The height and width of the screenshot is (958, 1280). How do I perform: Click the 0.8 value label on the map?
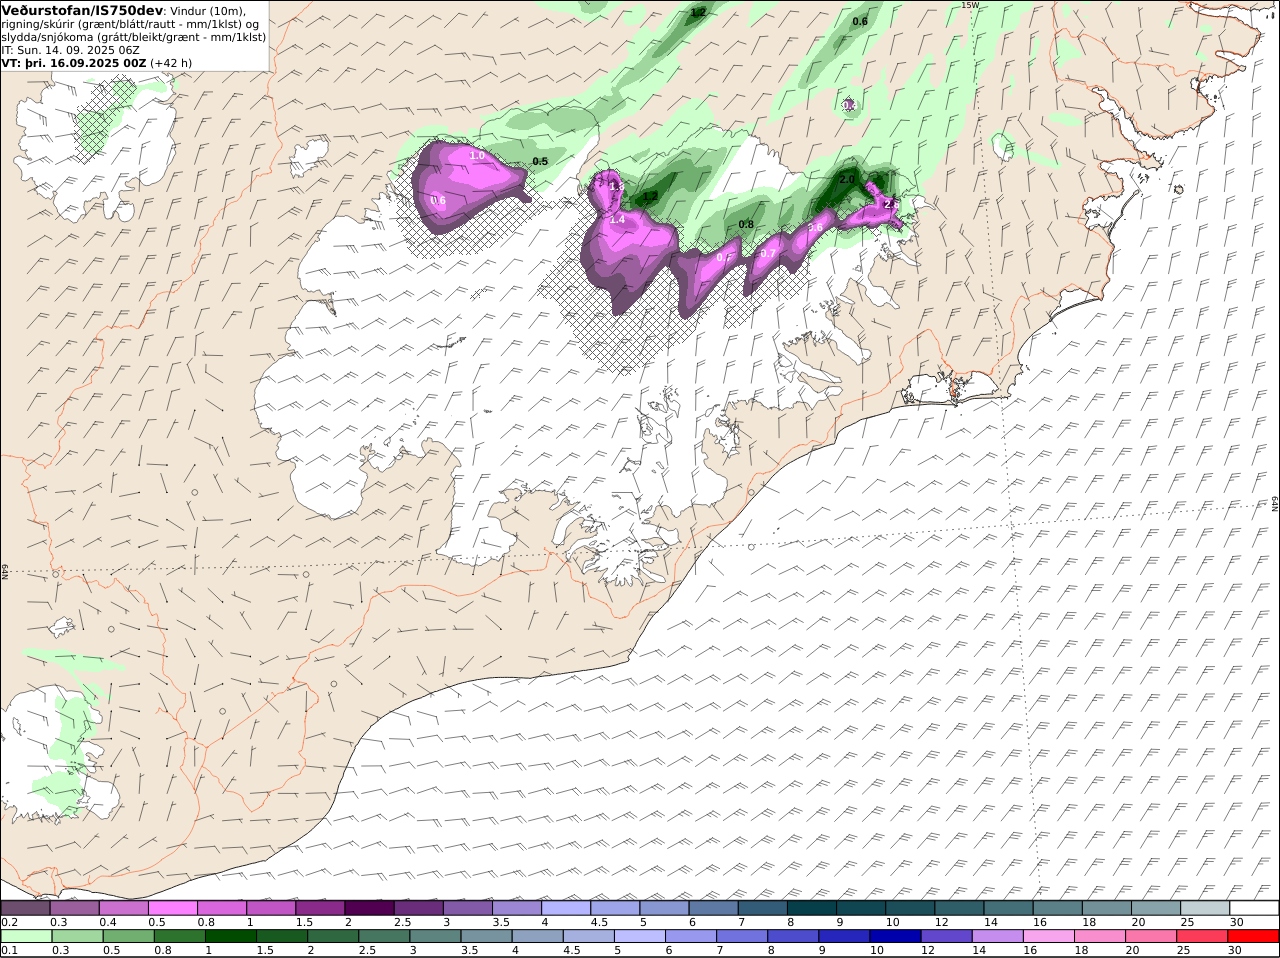746,224
